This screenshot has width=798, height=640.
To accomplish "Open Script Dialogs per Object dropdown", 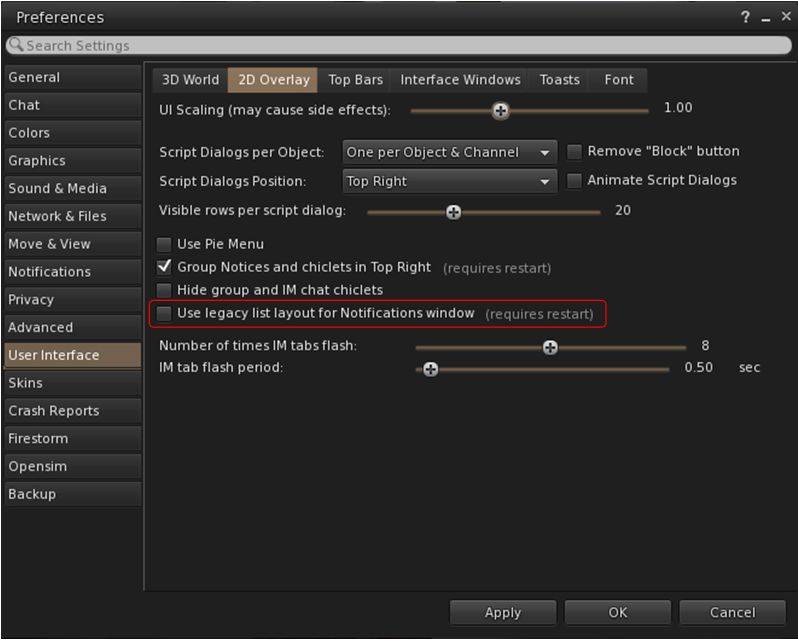I will (x=449, y=152).
